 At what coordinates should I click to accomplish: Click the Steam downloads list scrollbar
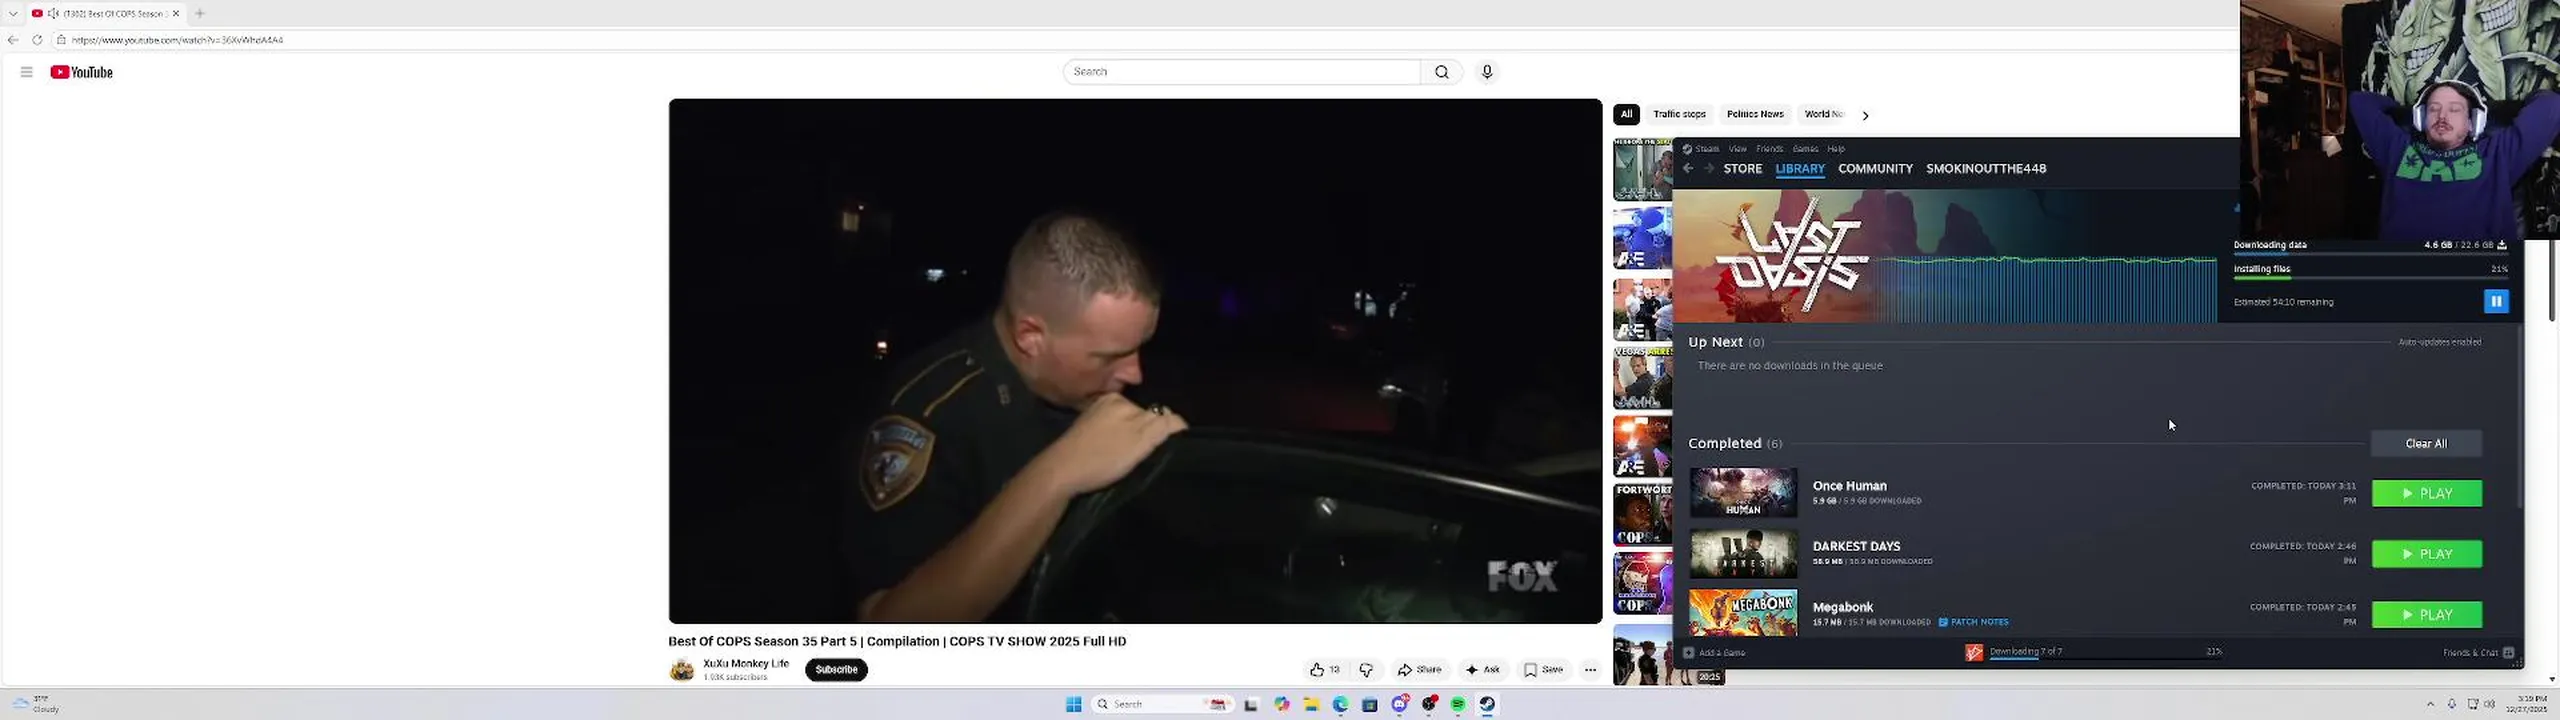tap(2518, 415)
